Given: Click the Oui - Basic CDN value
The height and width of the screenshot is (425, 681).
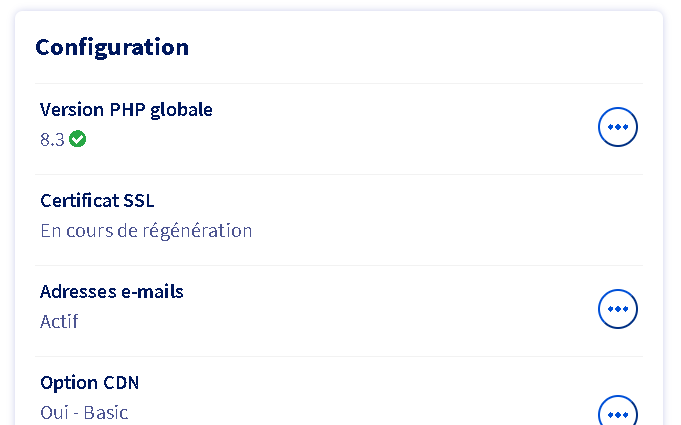Looking at the screenshot, I should tap(84, 412).
